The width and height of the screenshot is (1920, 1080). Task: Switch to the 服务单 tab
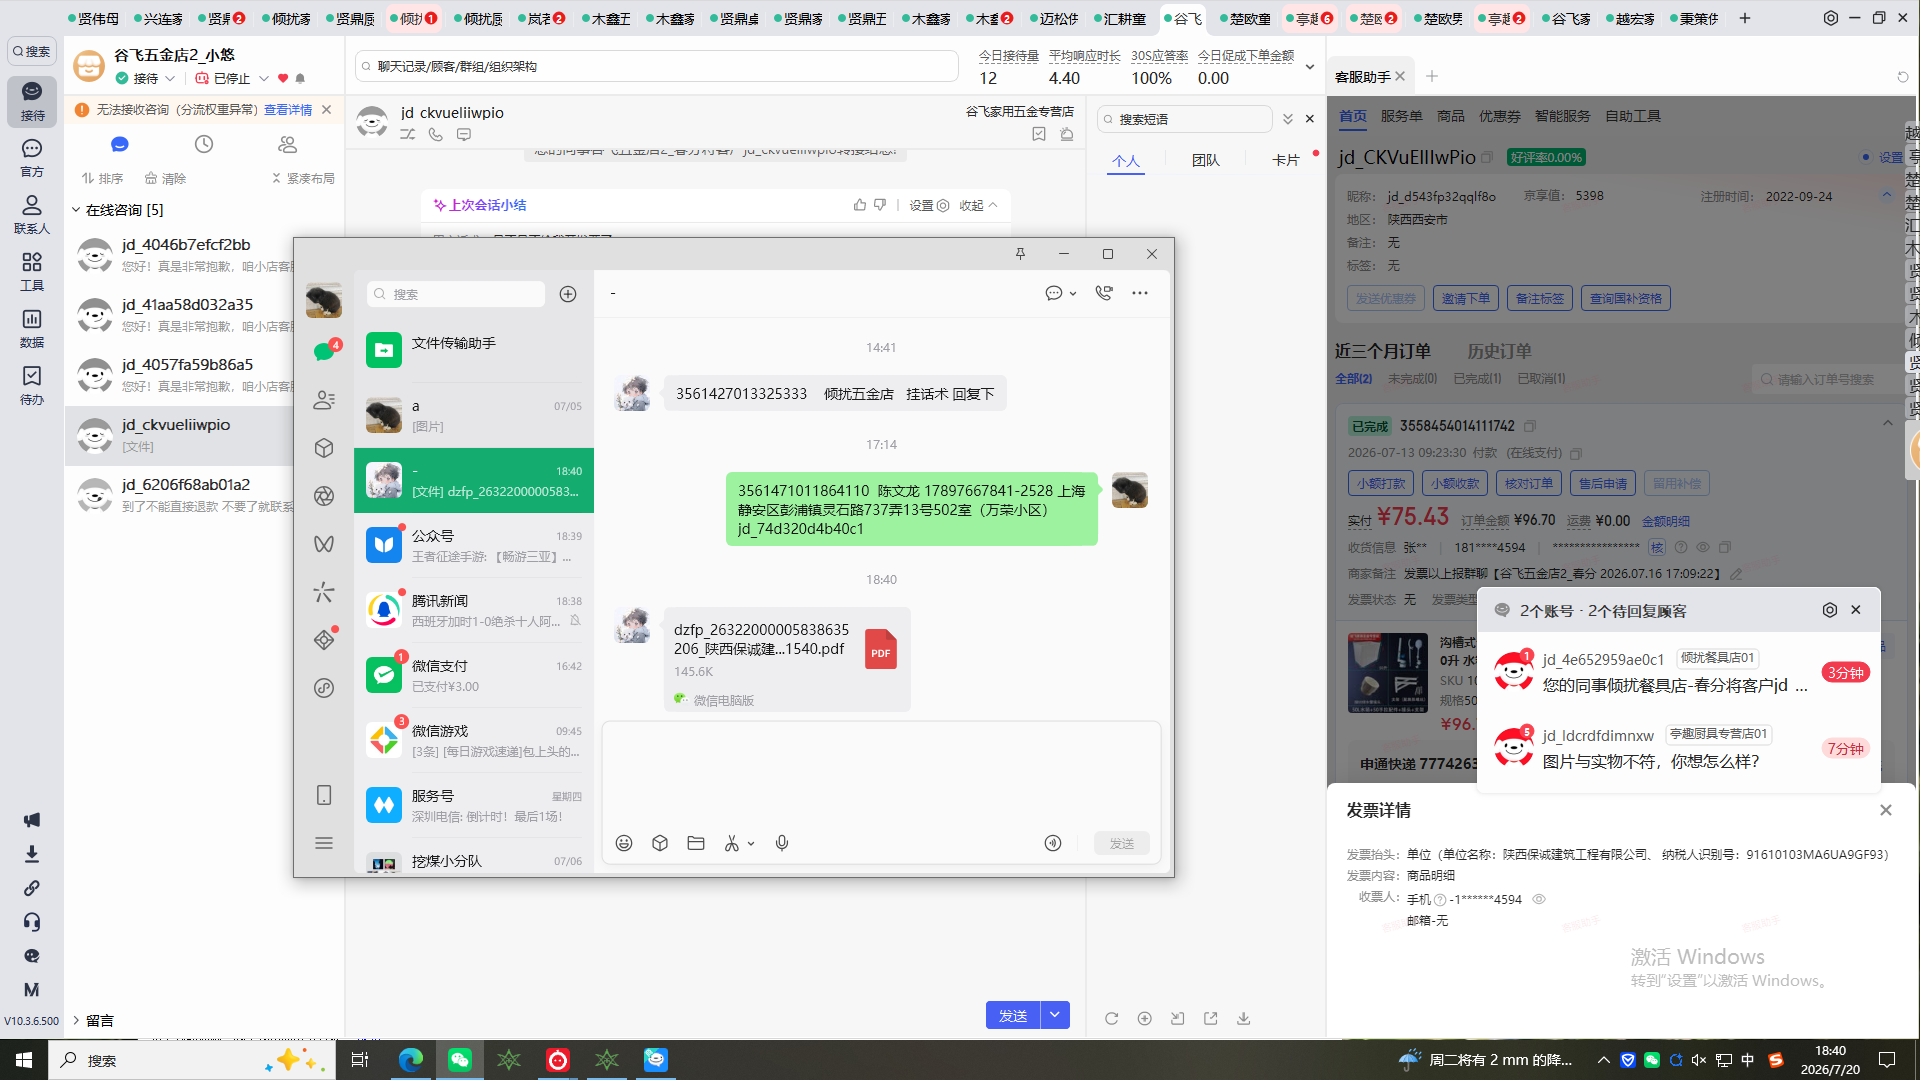pyautogui.click(x=1401, y=116)
